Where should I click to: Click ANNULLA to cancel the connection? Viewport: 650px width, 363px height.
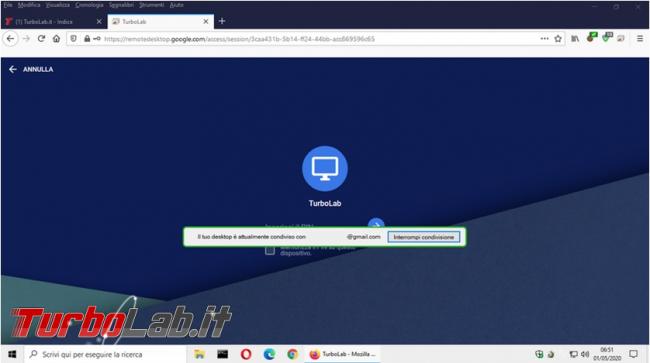[31, 69]
